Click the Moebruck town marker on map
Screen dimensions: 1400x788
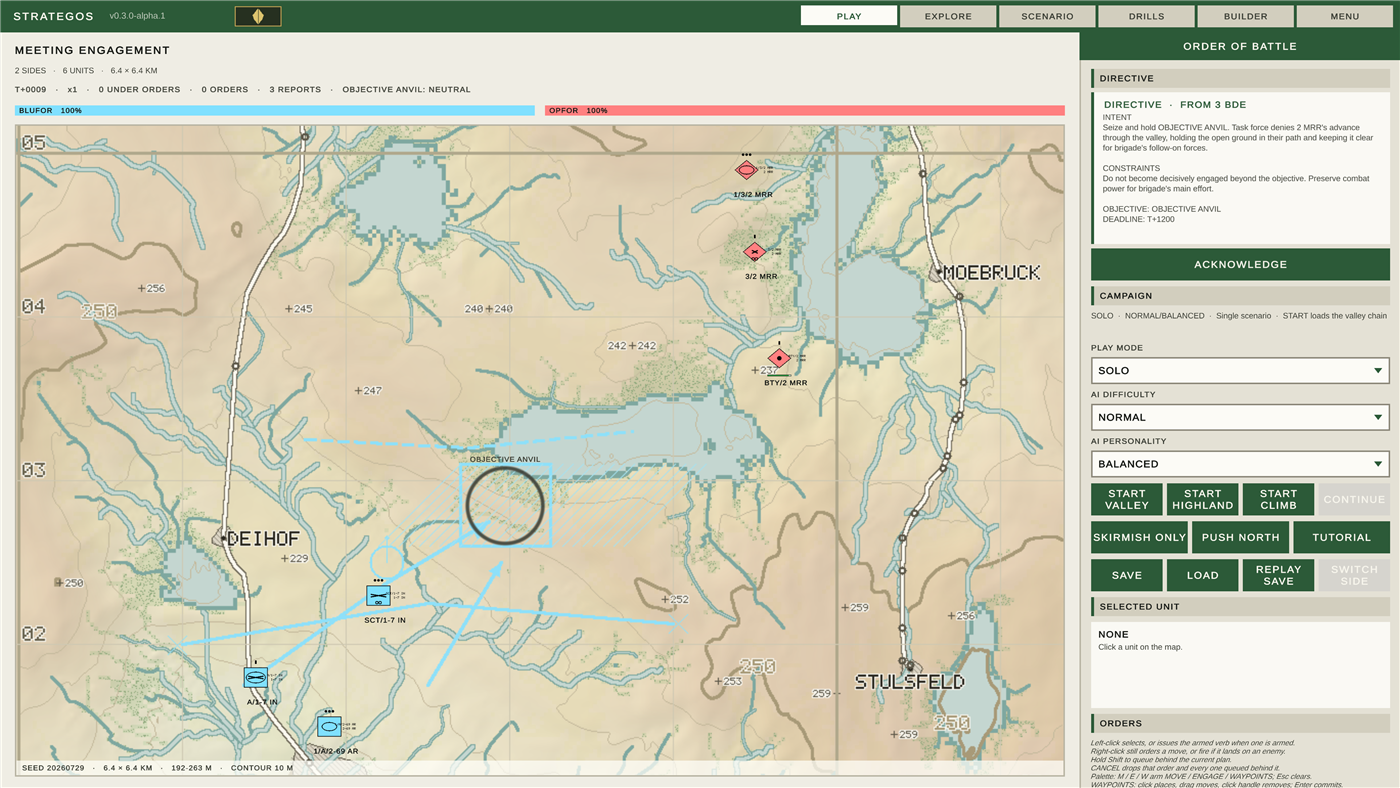click(937, 273)
